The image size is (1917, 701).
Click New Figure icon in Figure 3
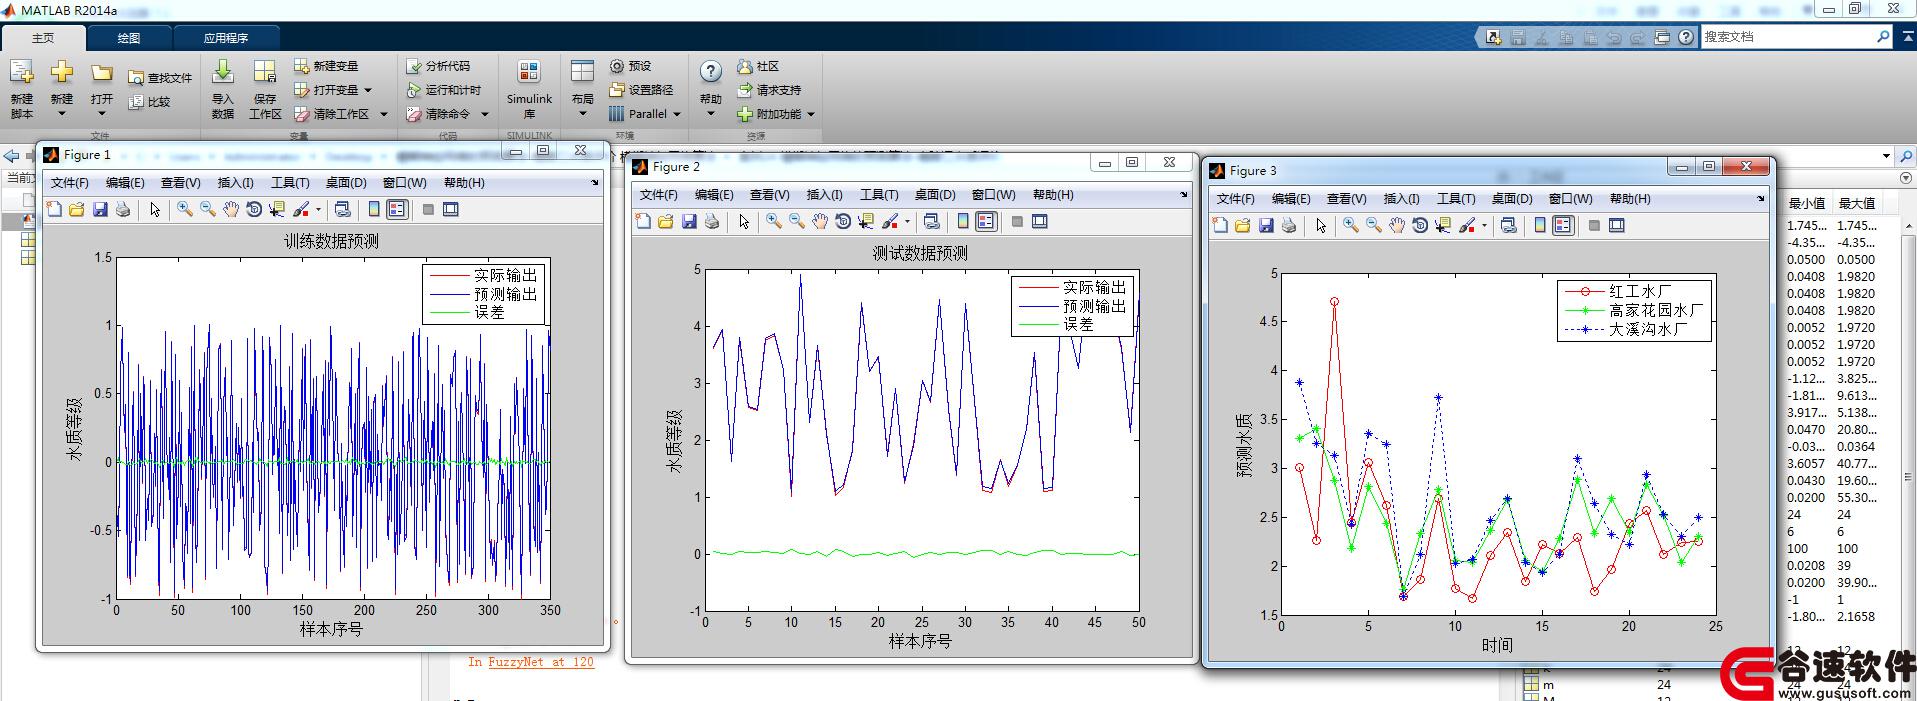point(1220,225)
